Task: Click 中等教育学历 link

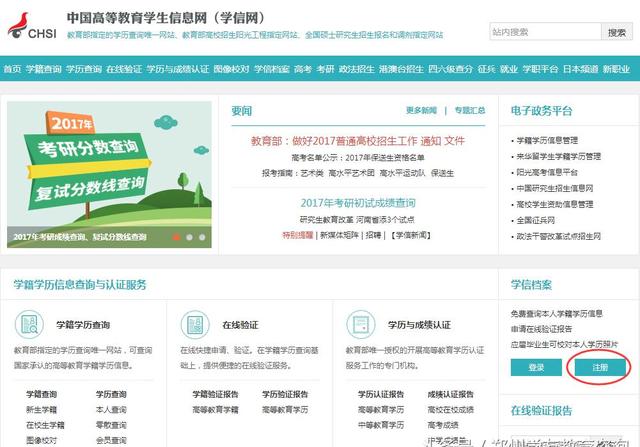Action: (381, 425)
